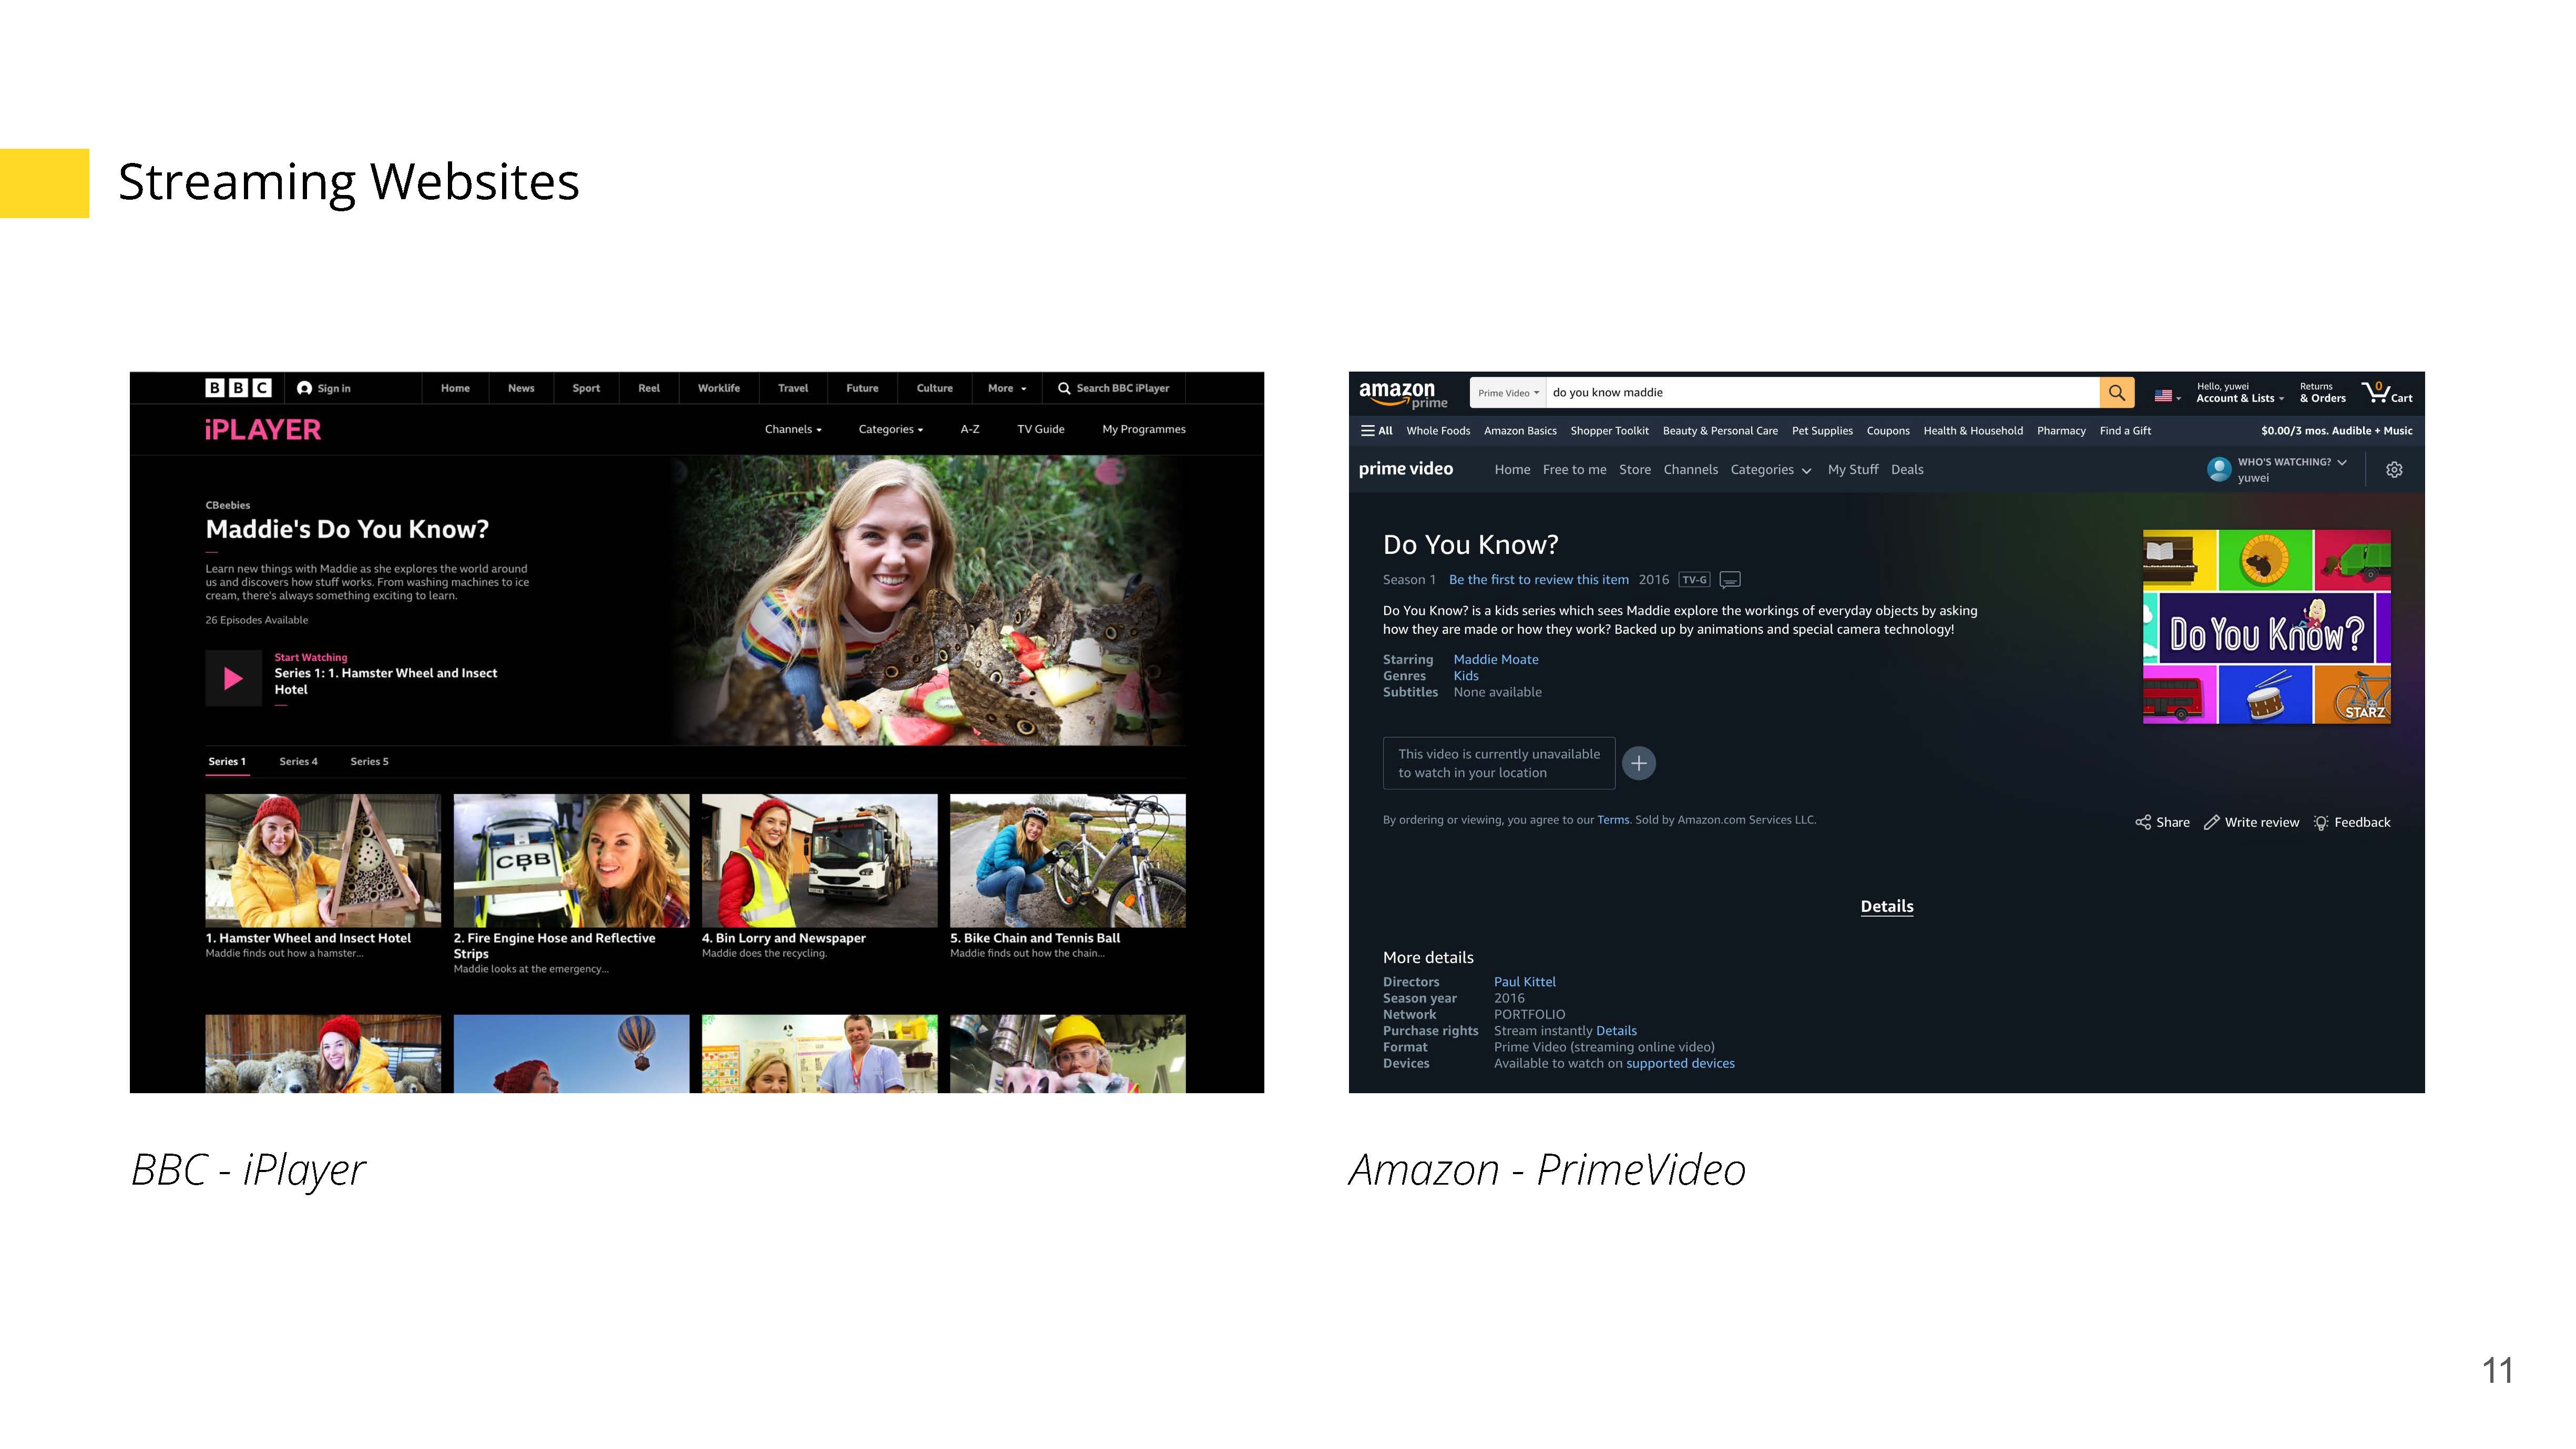
Task: Expand iPlayer Categories dropdown
Action: pyautogui.click(x=890, y=430)
